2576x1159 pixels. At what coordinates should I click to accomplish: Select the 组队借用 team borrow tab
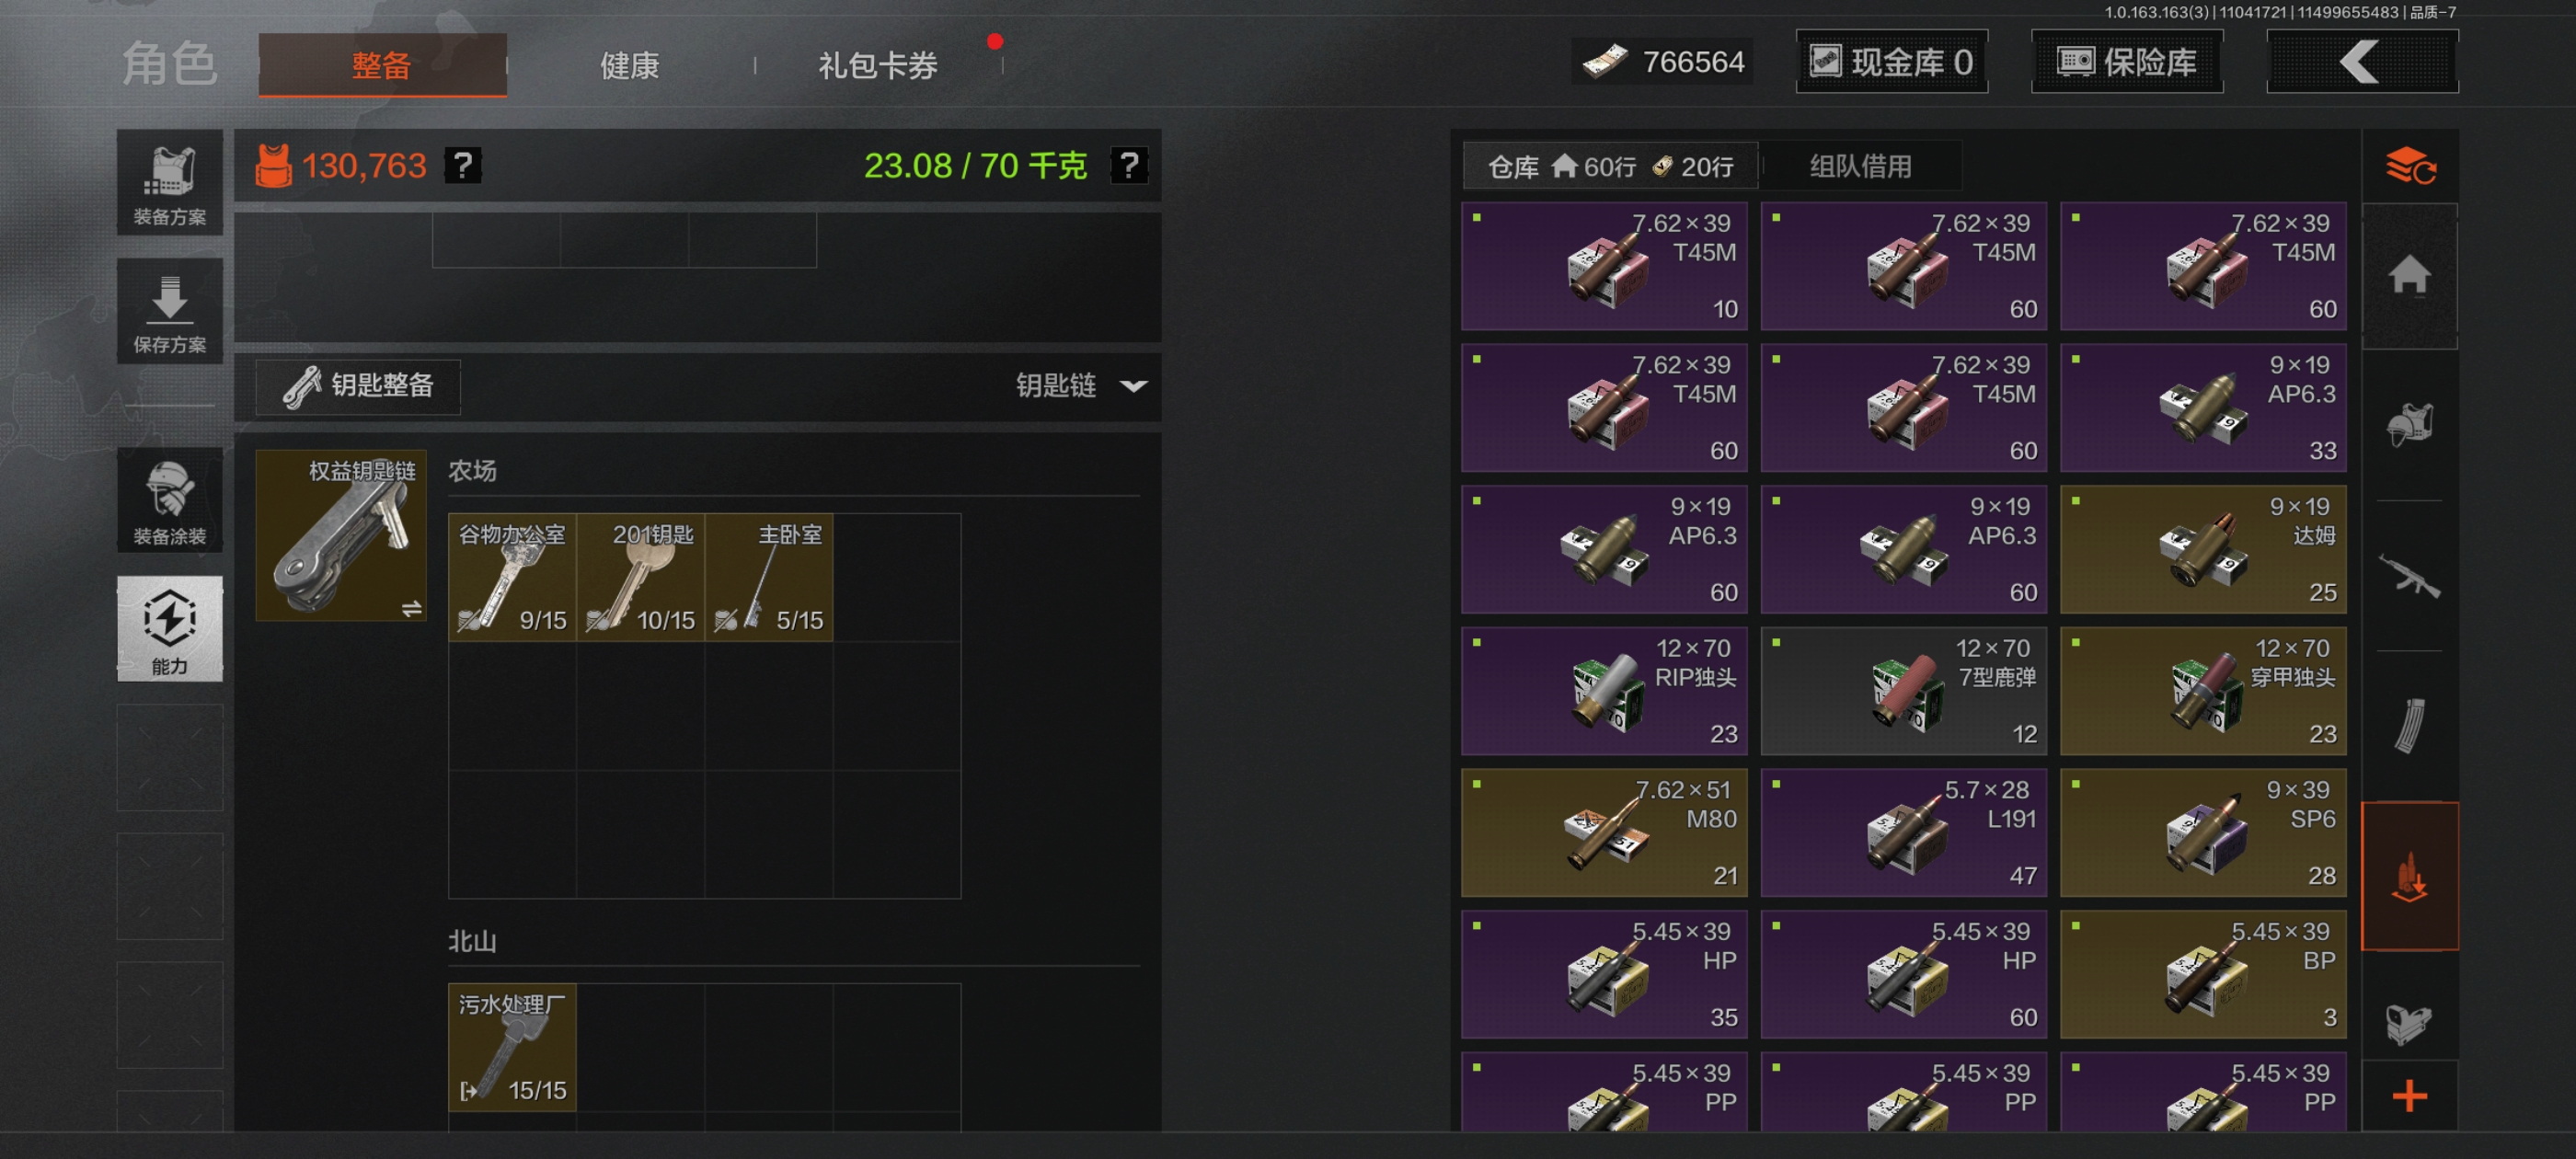point(1860,167)
